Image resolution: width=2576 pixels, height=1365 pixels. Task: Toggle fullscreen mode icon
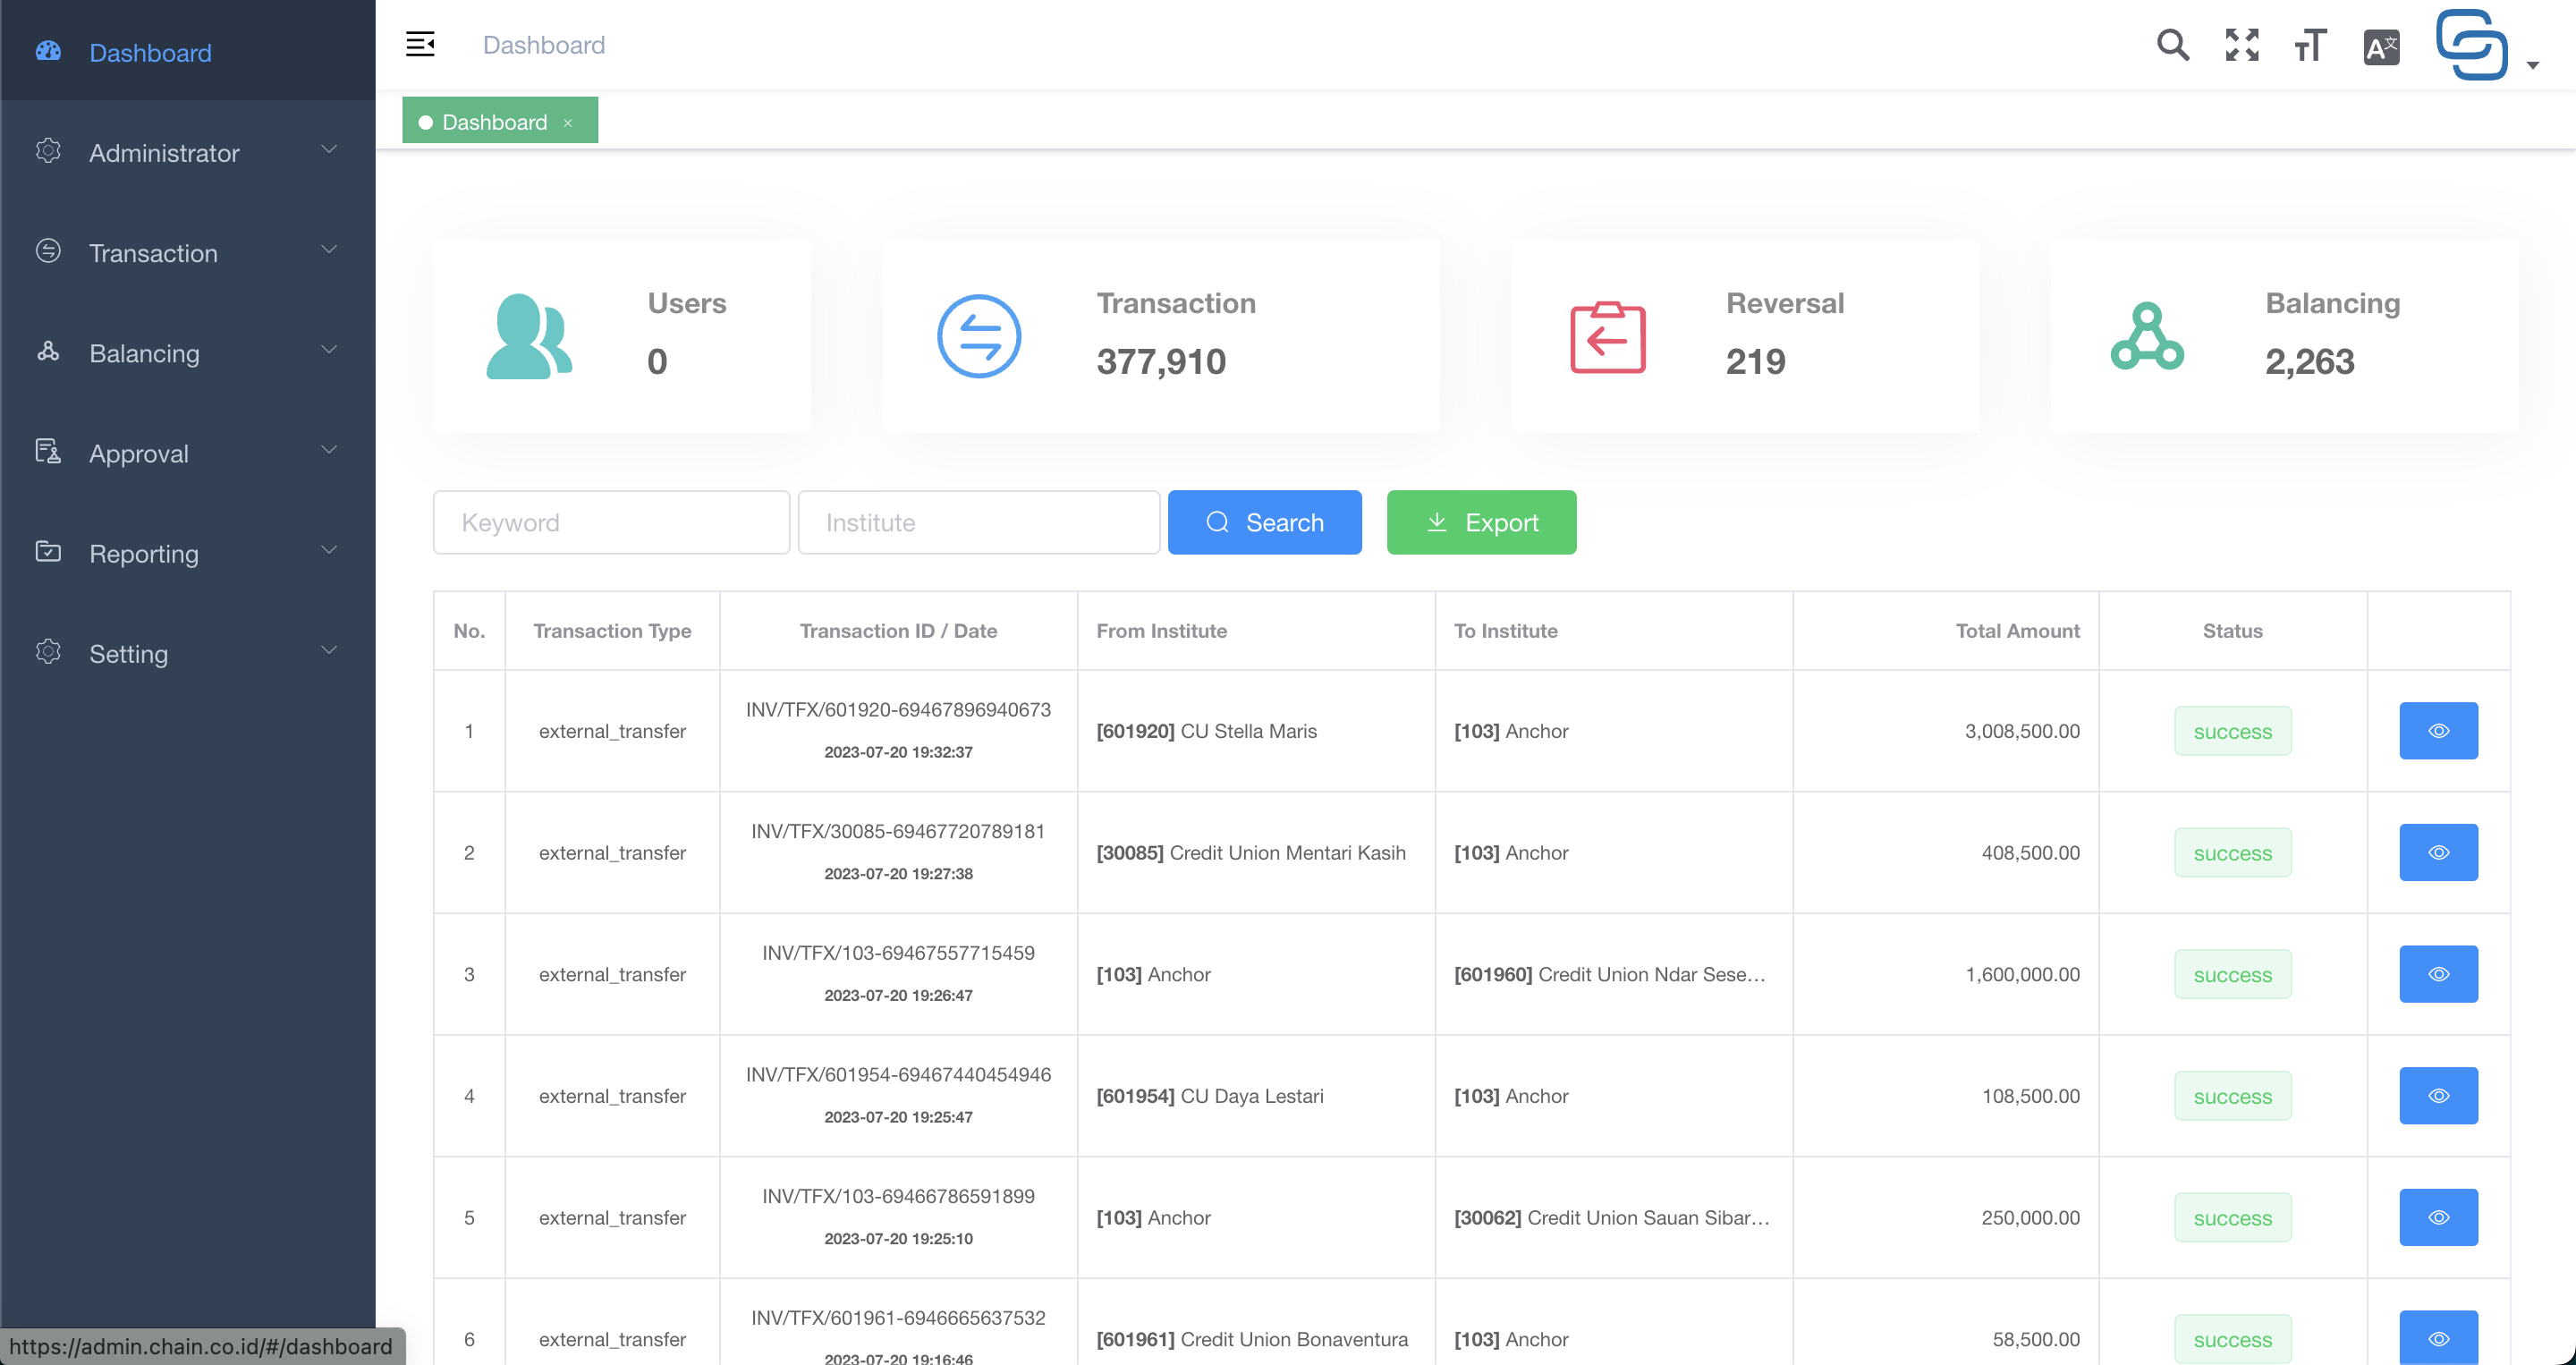coord(2242,45)
